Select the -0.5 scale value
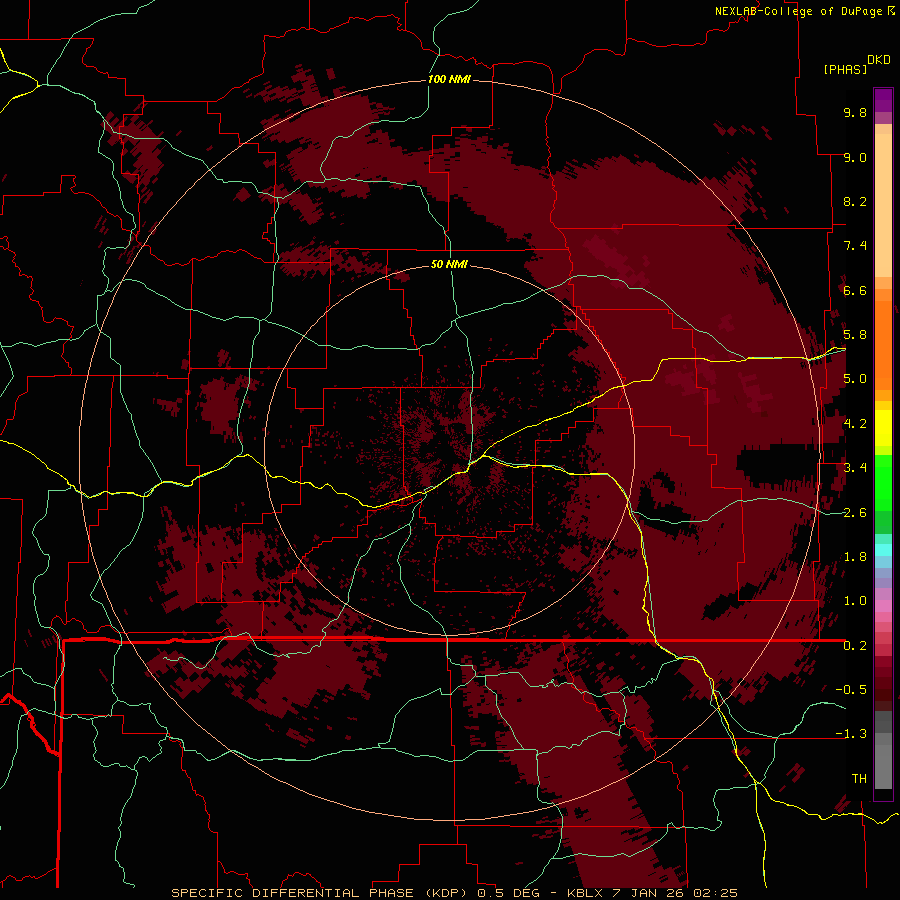The height and width of the screenshot is (900, 900). [851, 690]
